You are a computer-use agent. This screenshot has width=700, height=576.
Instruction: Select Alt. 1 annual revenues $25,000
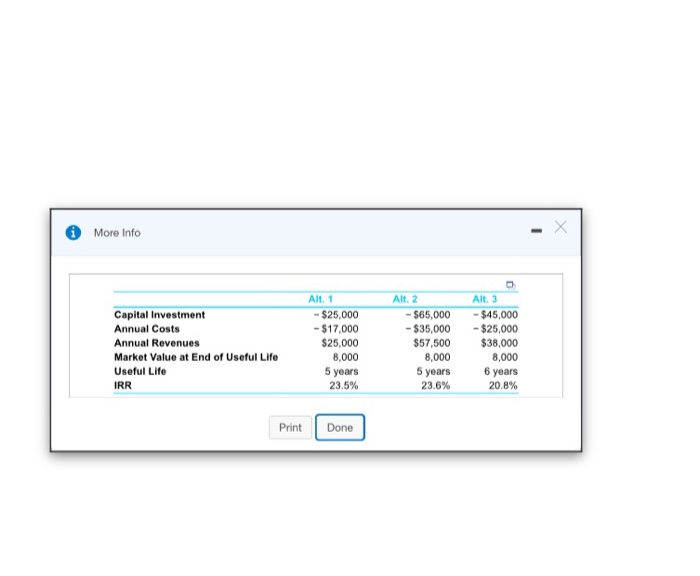(x=340, y=343)
